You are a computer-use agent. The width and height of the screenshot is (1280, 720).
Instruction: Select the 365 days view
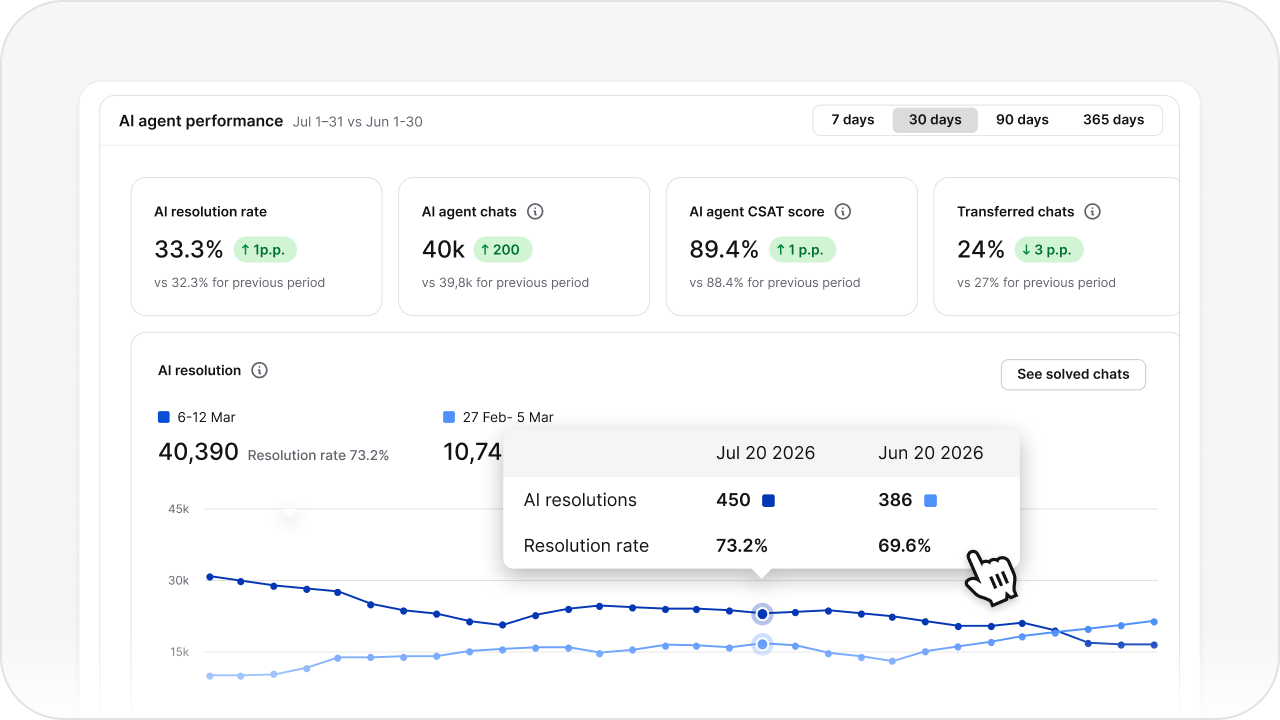pyautogui.click(x=1113, y=119)
